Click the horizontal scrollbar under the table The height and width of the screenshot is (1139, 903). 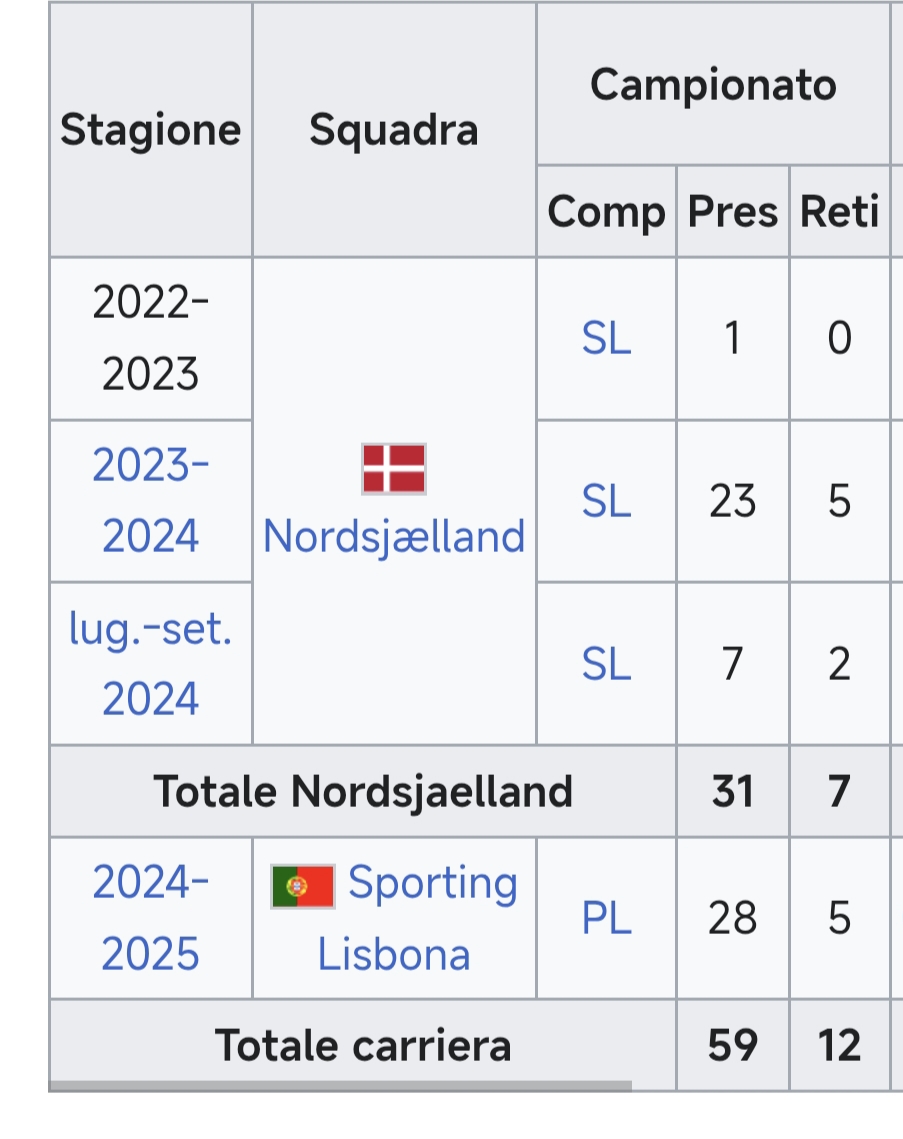point(340,1086)
